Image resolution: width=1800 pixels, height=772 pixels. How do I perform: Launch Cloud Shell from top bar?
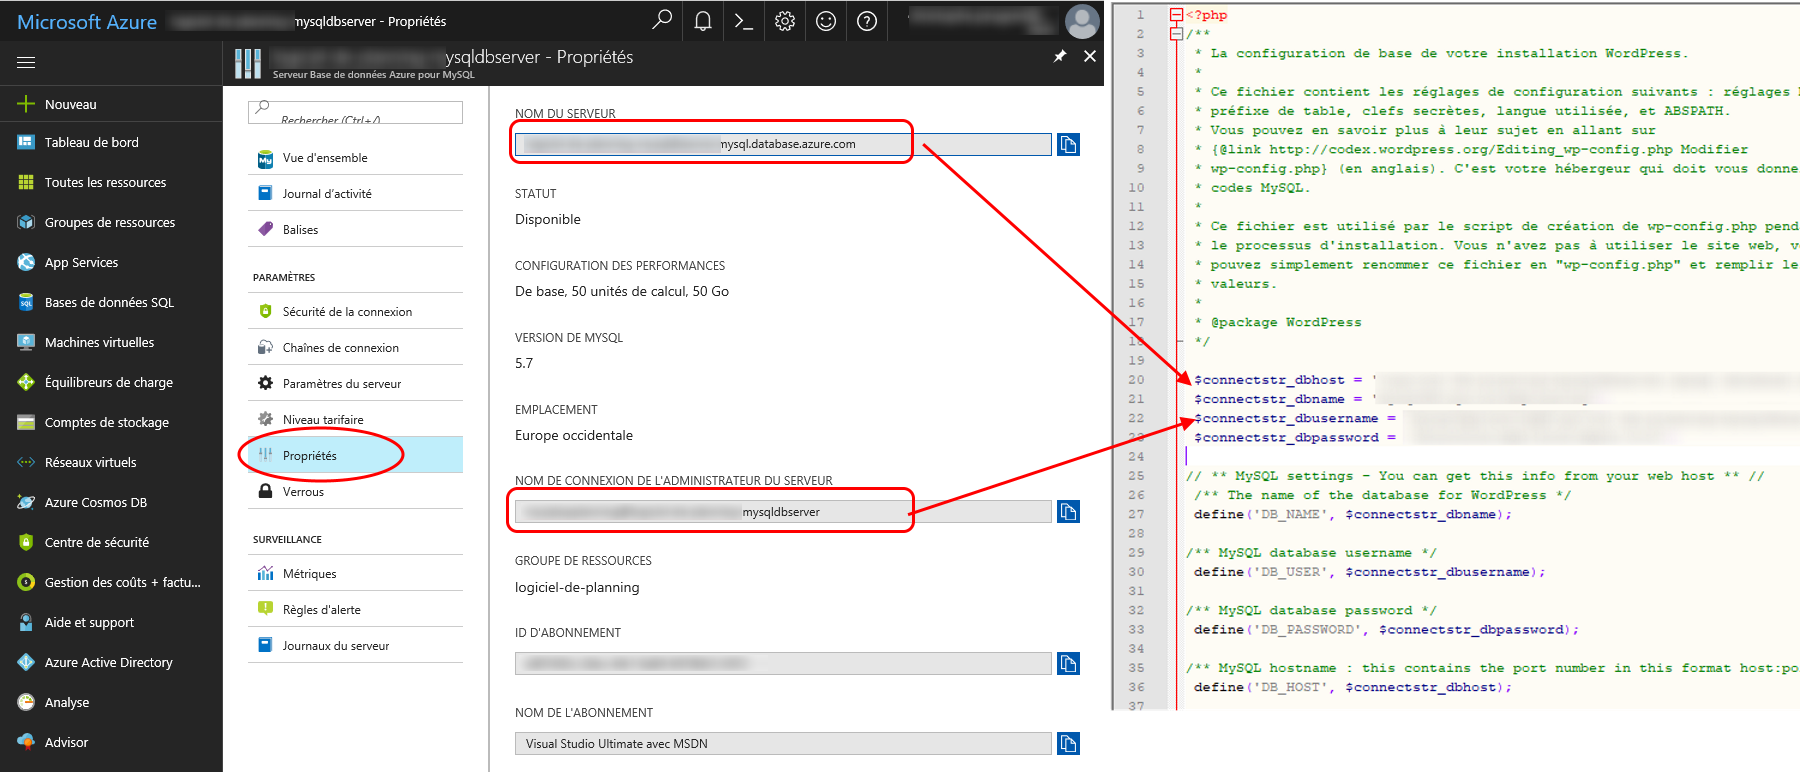pyautogui.click(x=744, y=20)
